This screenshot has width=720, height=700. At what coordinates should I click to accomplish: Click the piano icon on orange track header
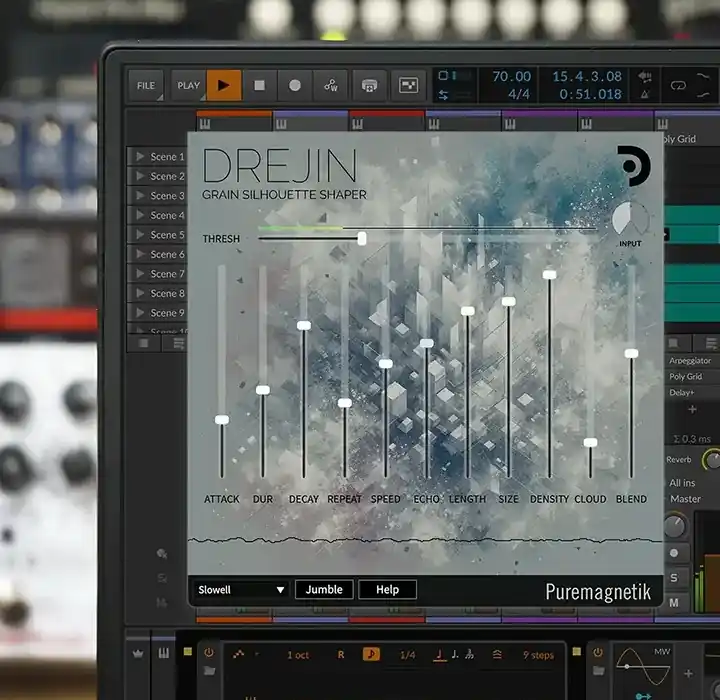[x=205, y=124]
